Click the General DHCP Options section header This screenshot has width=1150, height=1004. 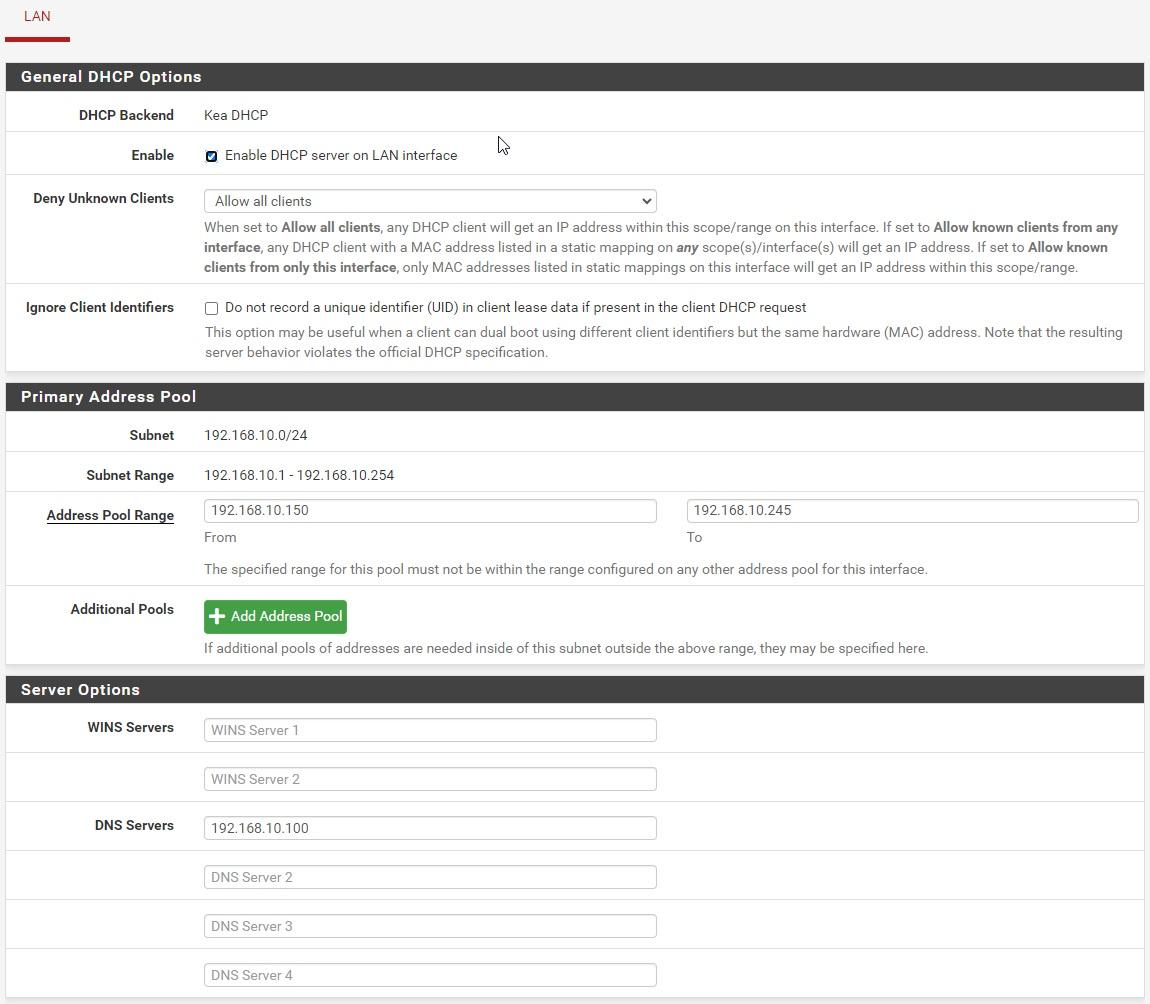111,77
